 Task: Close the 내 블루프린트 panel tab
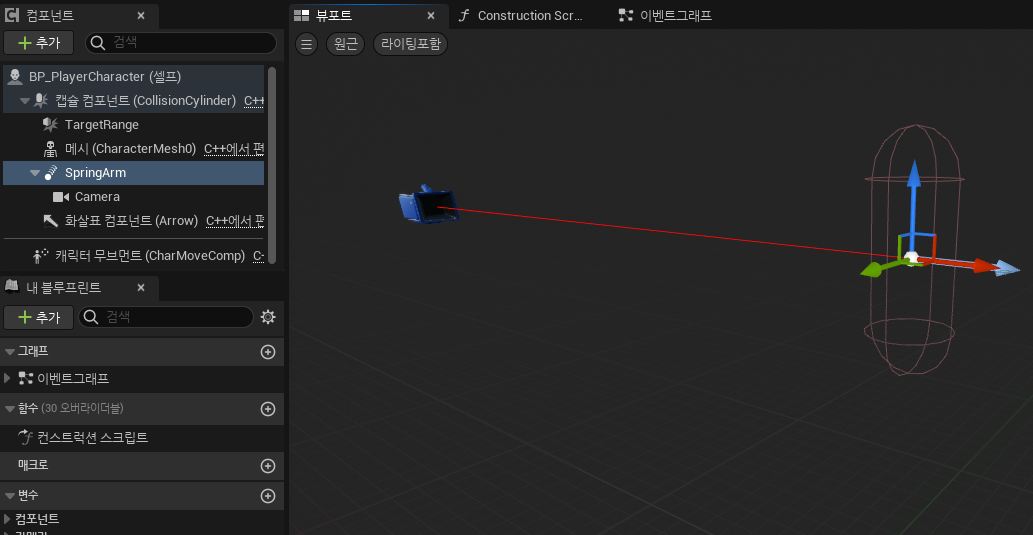tap(141, 288)
